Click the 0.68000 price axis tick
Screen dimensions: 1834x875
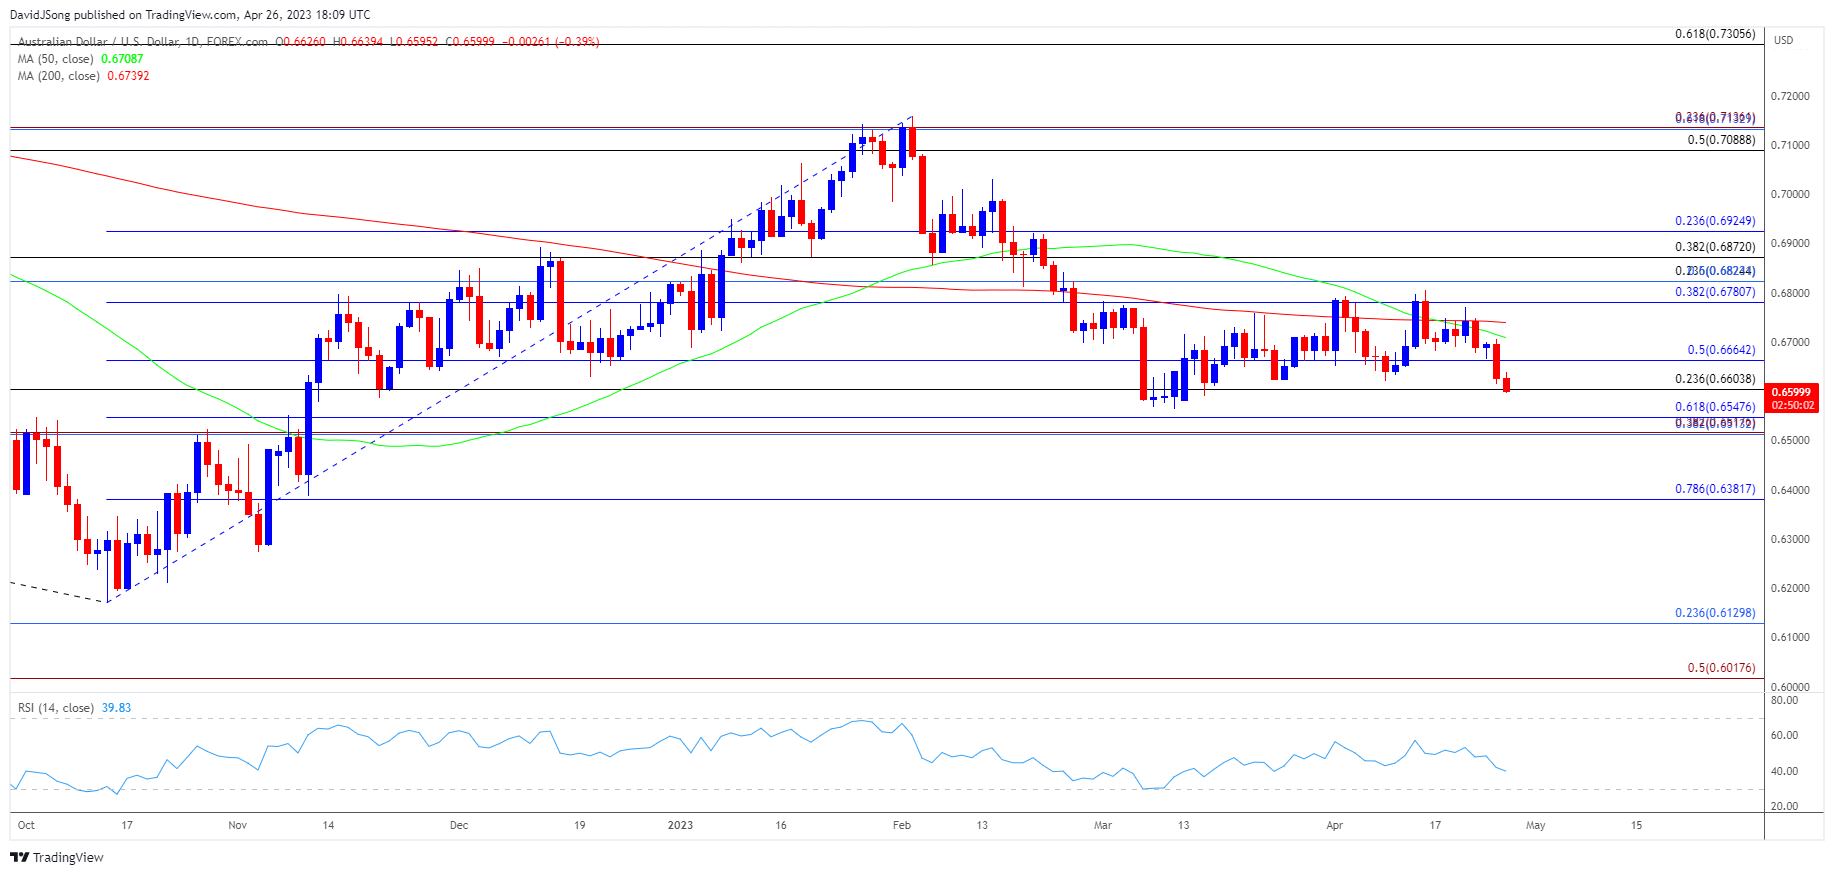click(1790, 293)
